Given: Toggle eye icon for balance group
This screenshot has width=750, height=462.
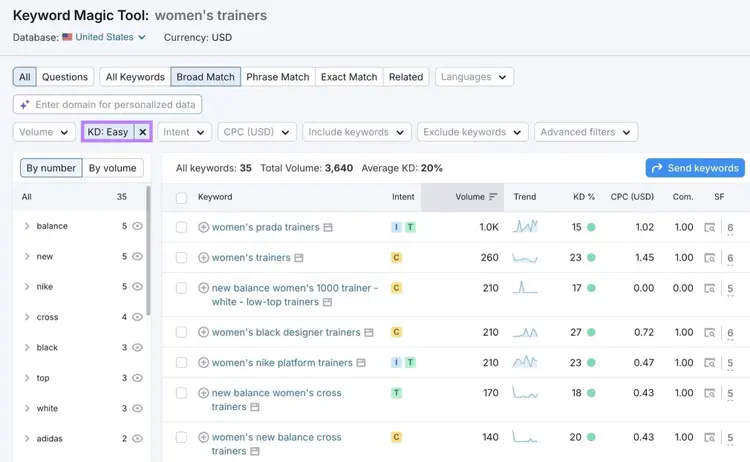Looking at the screenshot, I should coord(137,226).
